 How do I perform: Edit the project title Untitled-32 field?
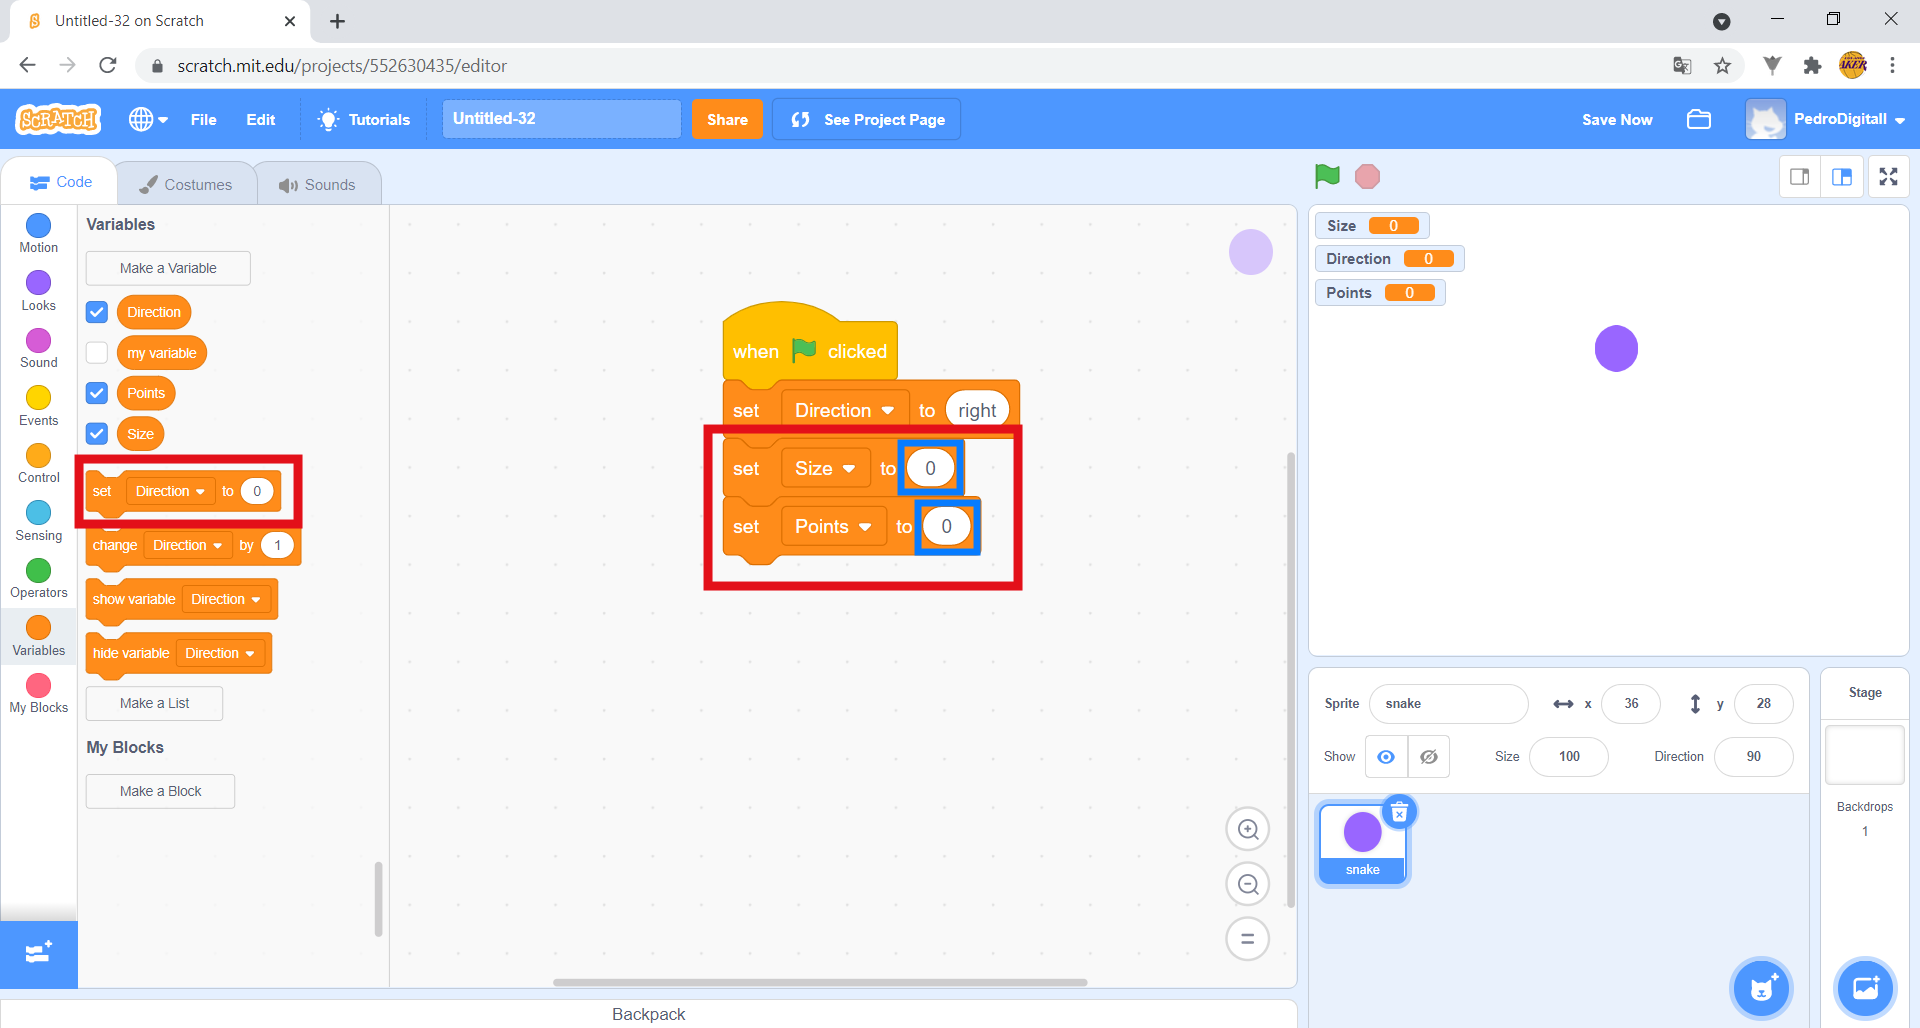pyautogui.click(x=562, y=119)
